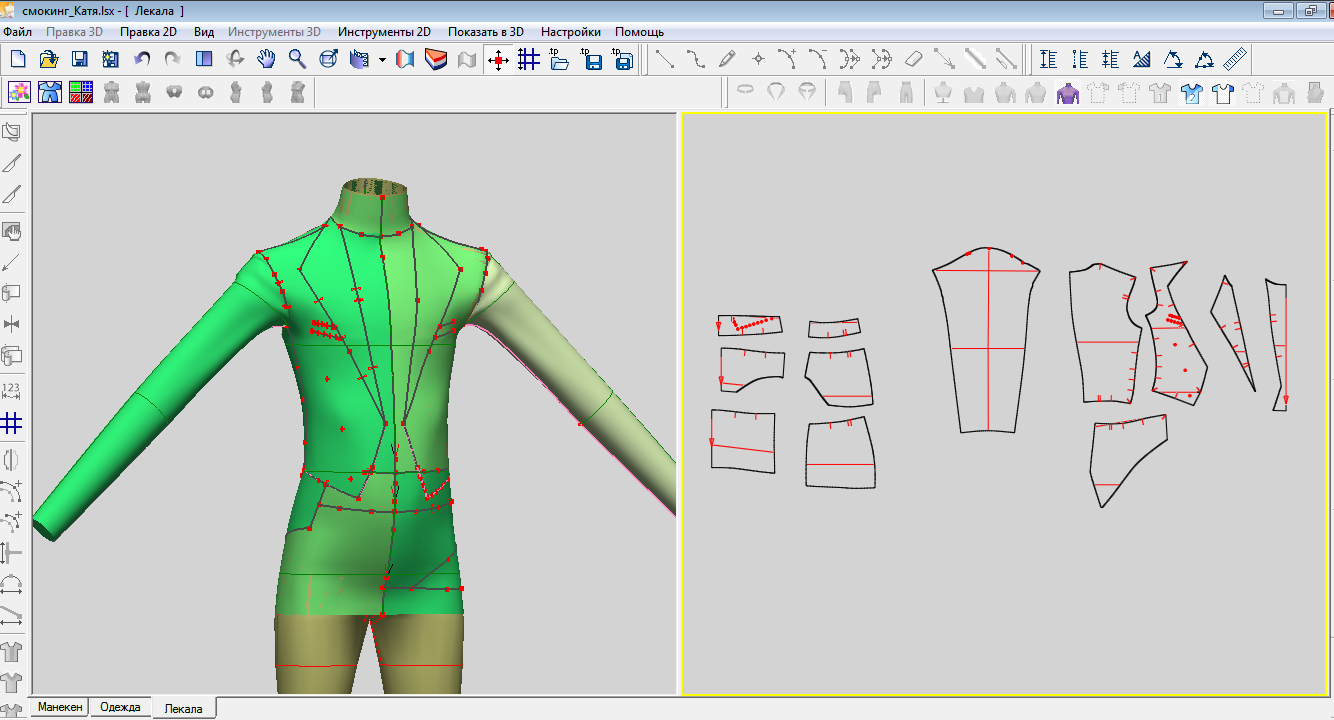Open the dropdown arrow beside the view cube
The height and width of the screenshot is (720, 1334).
382,61
